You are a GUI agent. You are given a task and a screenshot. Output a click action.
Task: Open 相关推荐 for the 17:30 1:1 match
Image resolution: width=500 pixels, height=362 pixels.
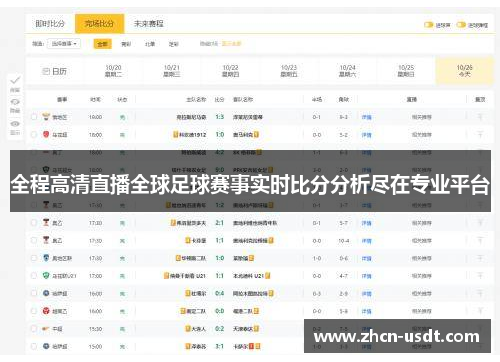pos(422,240)
